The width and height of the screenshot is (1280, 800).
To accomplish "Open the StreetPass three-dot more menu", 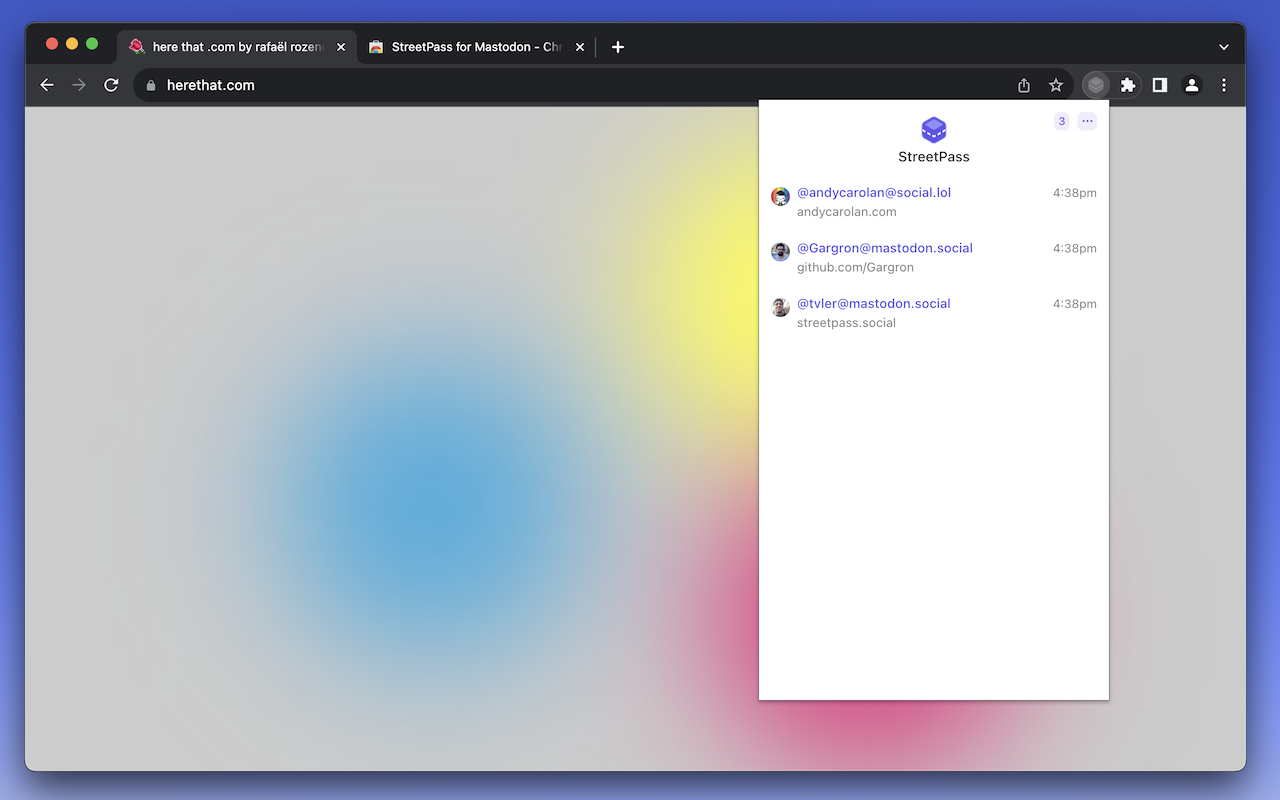I will 1087,121.
